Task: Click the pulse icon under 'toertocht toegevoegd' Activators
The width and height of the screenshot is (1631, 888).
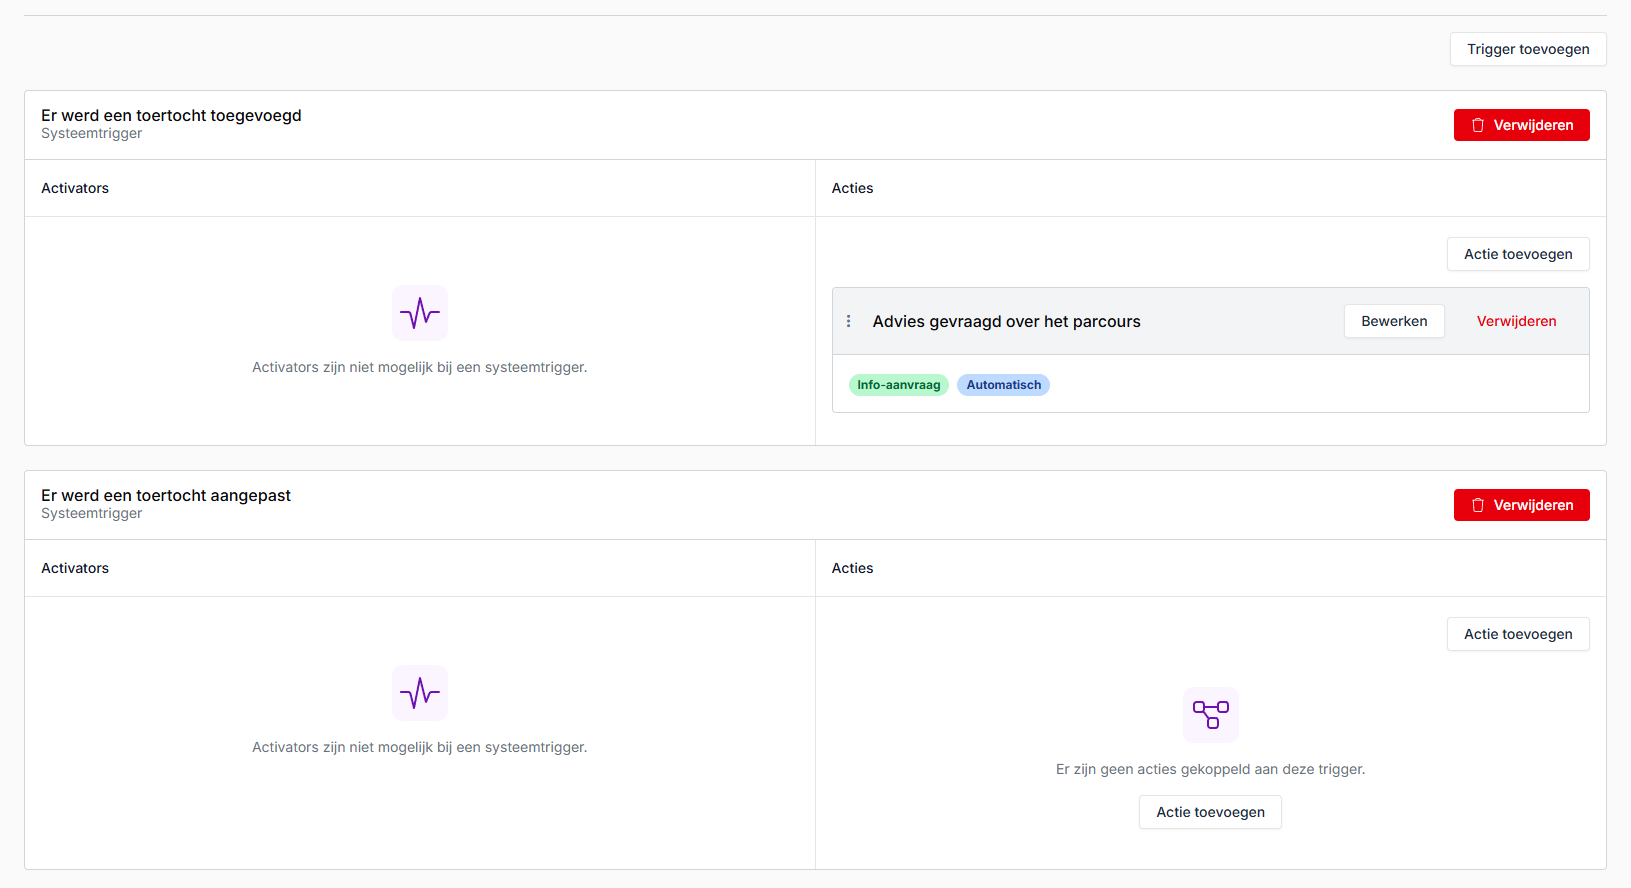Action: [420, 313]
